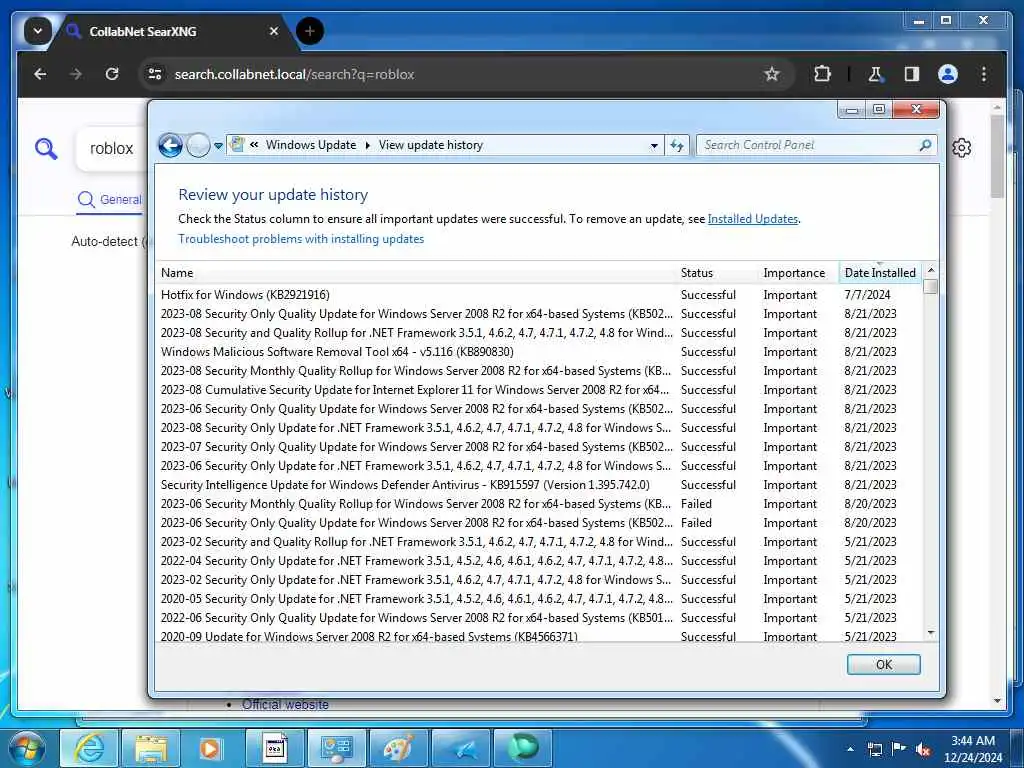Click the Action Center flag tray icon

click(x=899, y=749)
